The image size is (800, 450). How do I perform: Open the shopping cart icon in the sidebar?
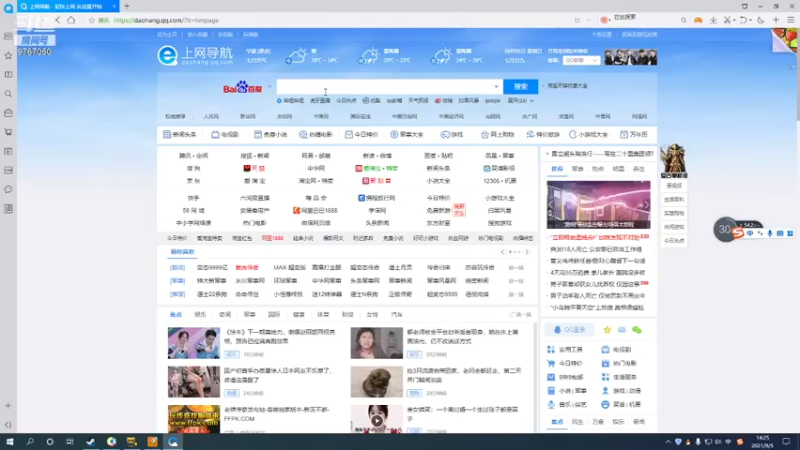[x=8, y=132]
